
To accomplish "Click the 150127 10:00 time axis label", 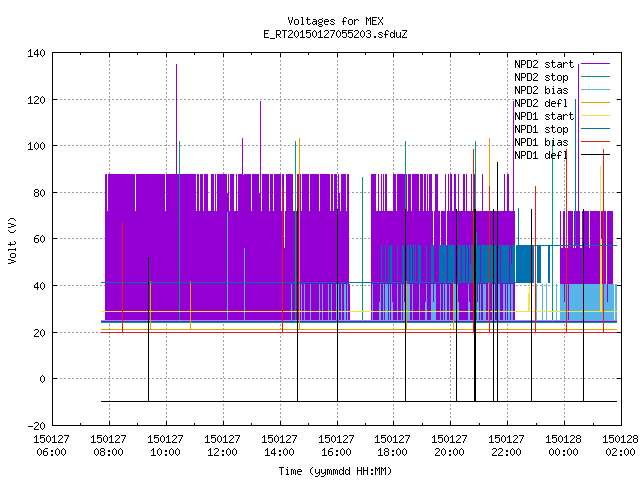I will tap(165, 446).
